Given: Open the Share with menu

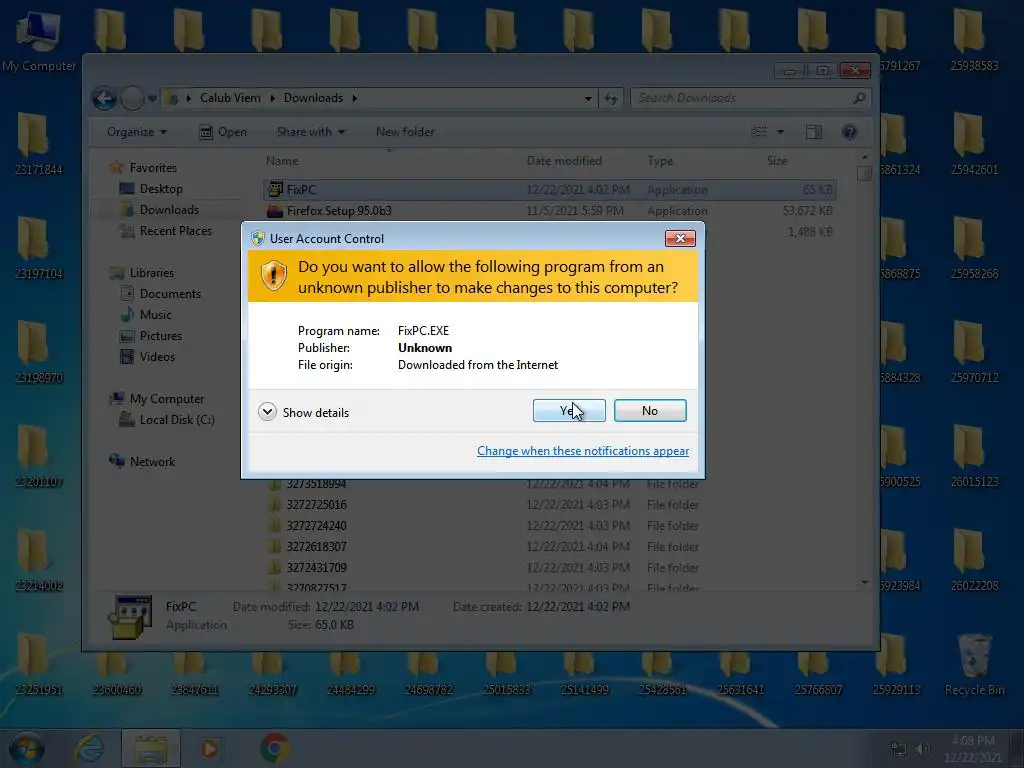Looking at the screenshot, I should 310,132.
